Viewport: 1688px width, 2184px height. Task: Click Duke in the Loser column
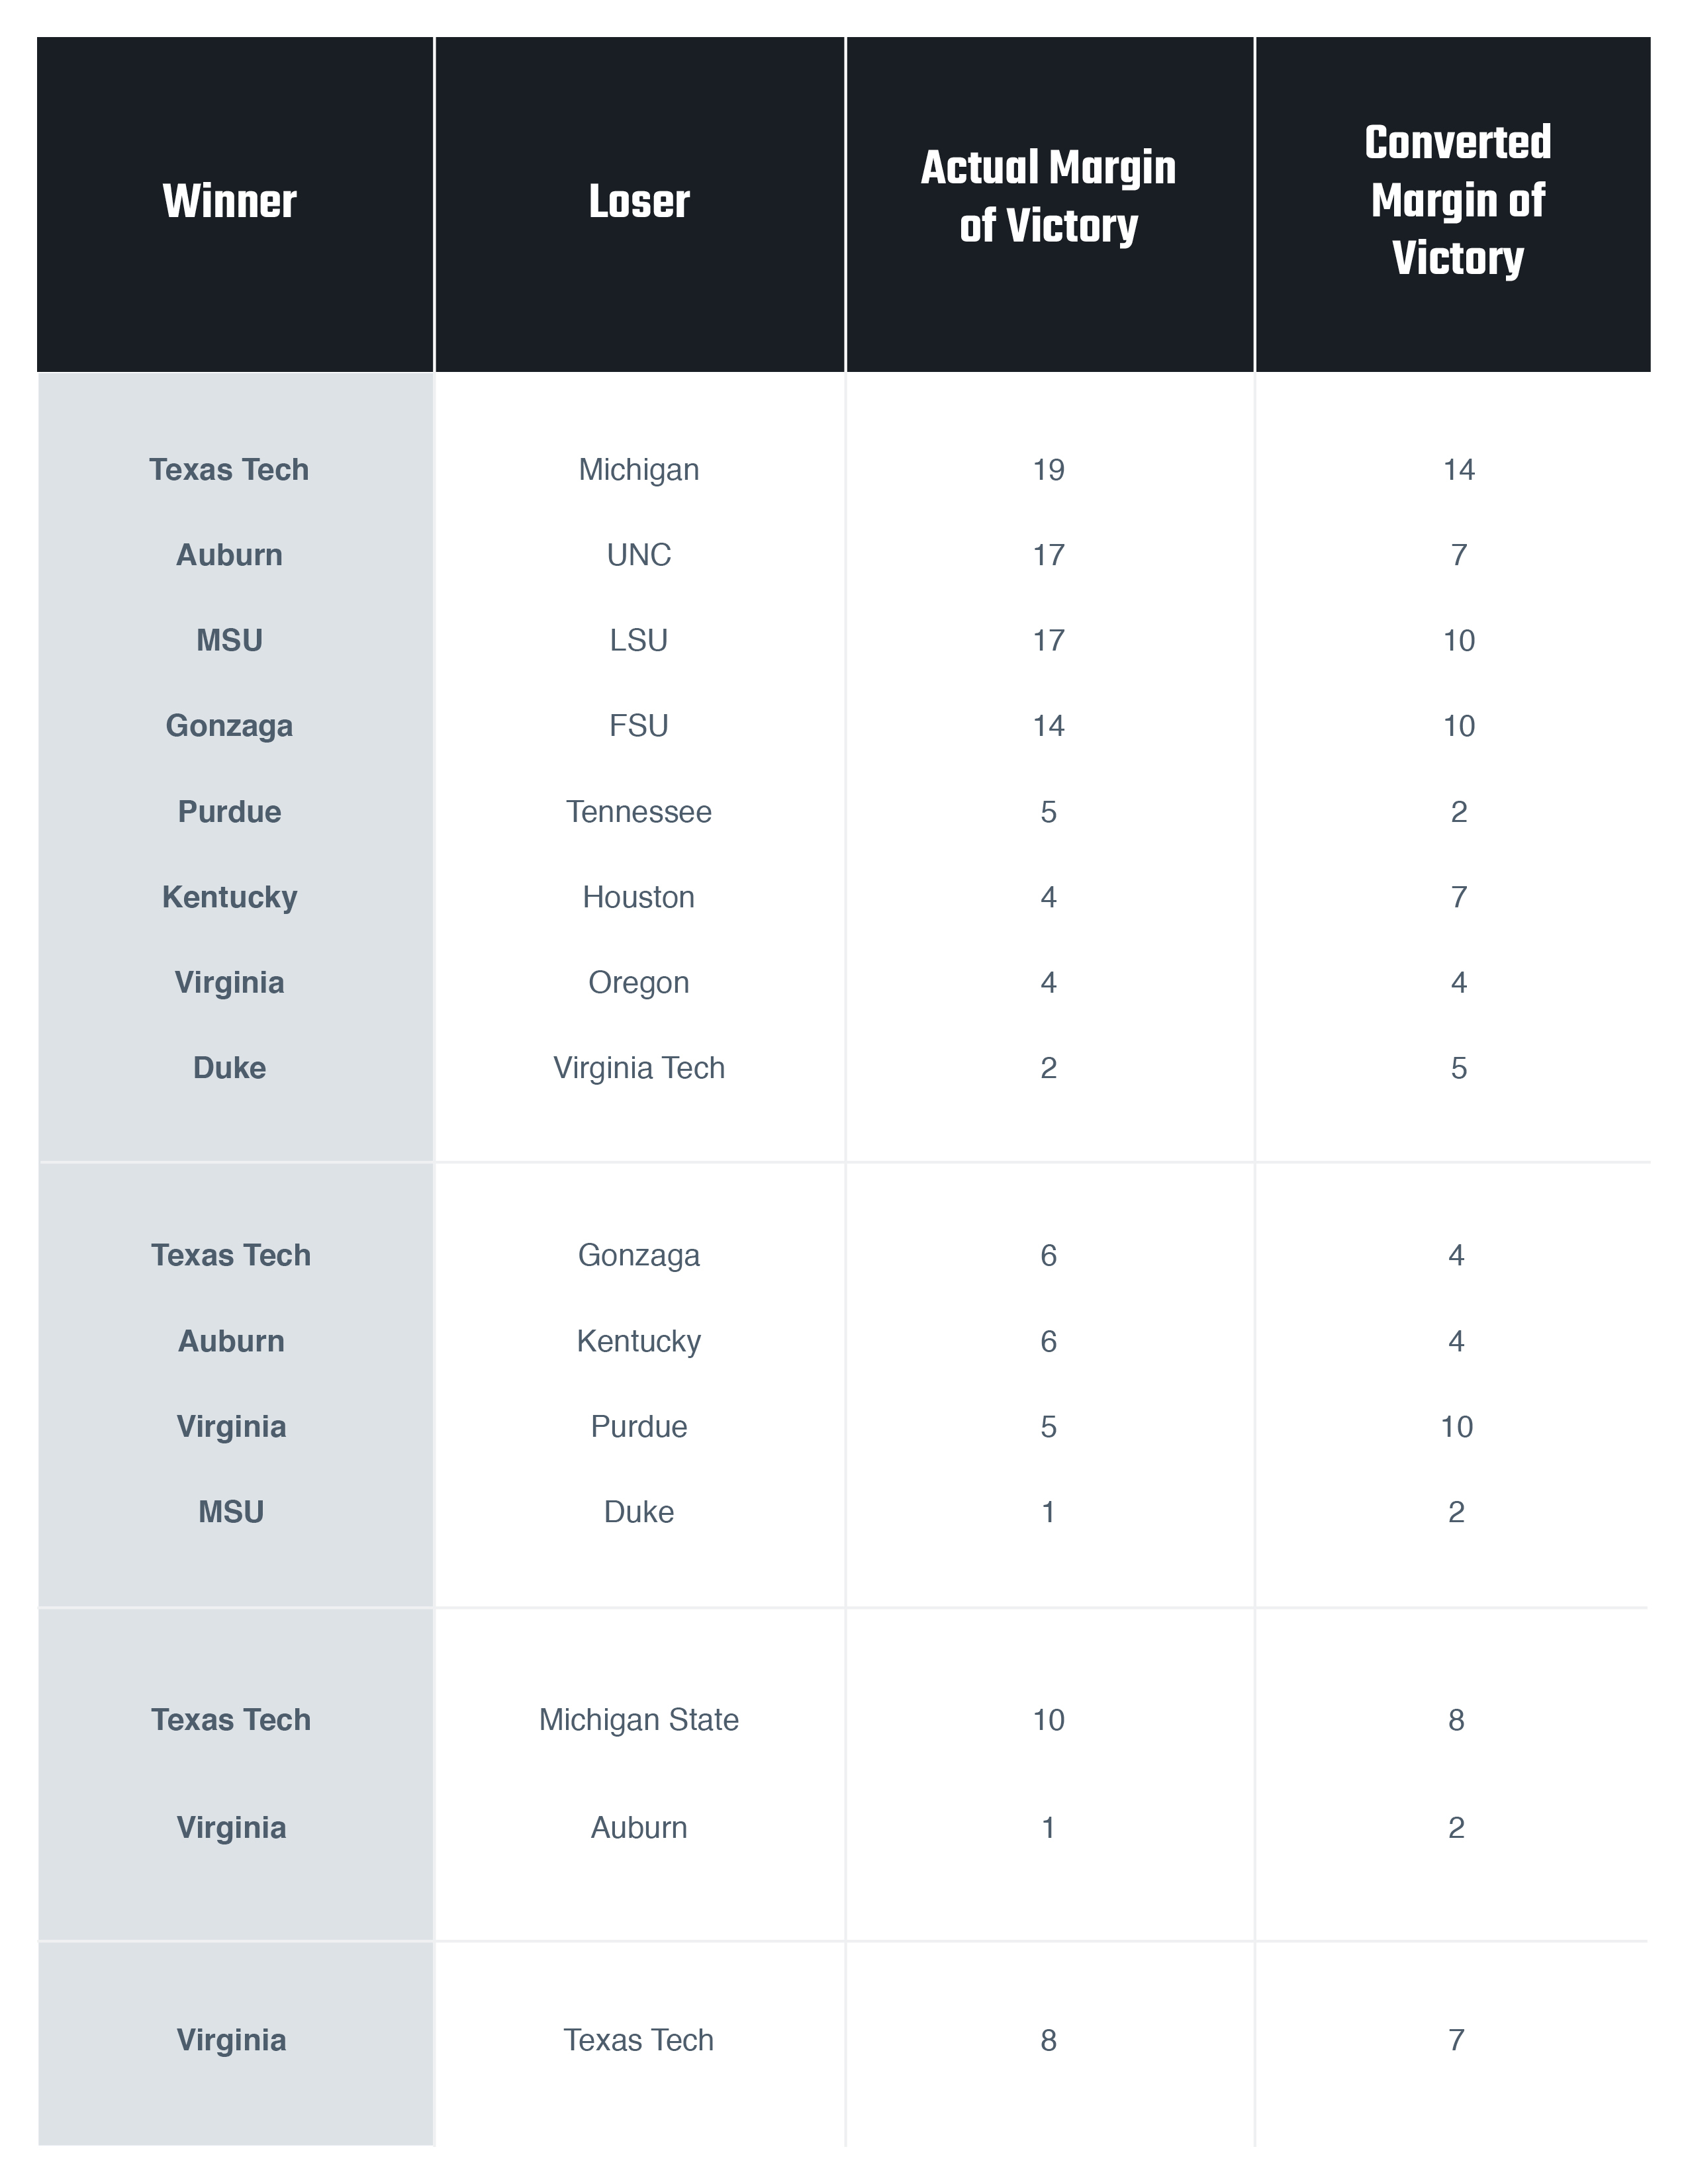click(639, 1511)
